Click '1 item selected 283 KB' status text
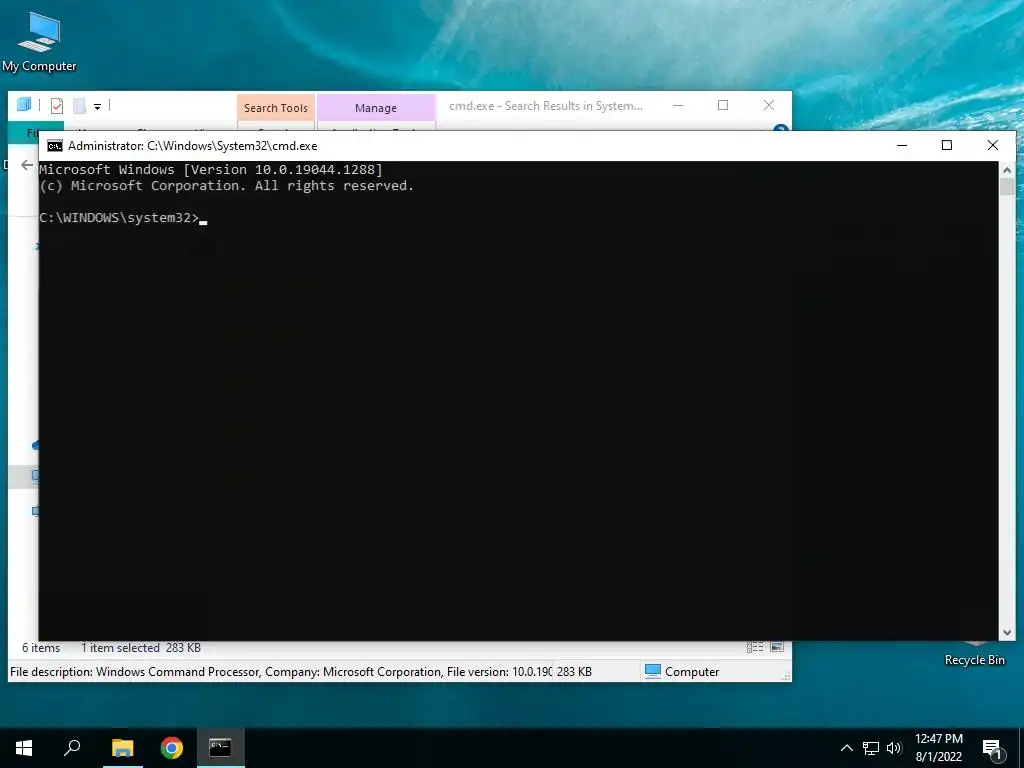Image resolution: width=1024 pixels, height=768 pixels. pos(141,648)
